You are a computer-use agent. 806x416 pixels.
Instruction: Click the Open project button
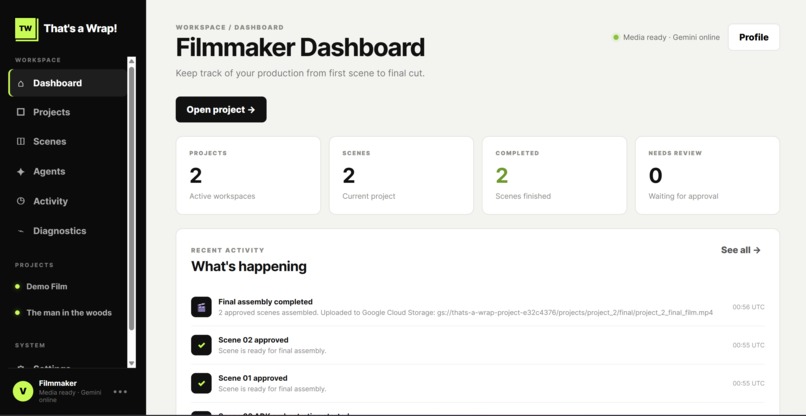click(x=221, y=110)
